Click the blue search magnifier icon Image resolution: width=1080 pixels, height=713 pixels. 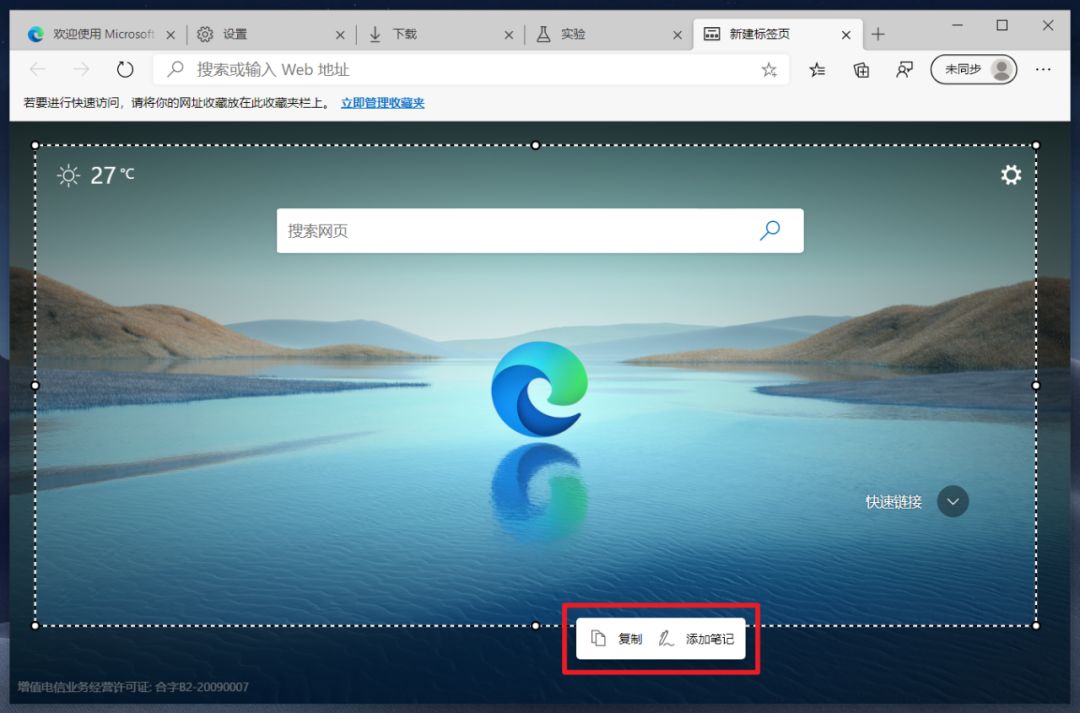[x=769, y=231]
